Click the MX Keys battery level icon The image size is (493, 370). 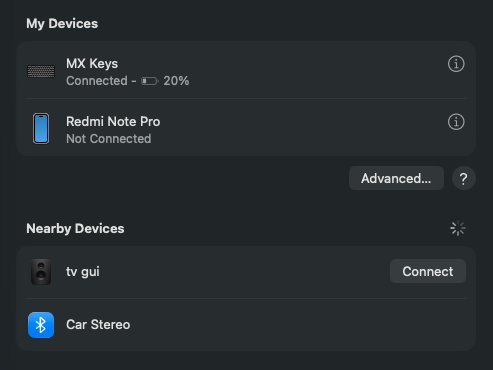[149, 81]
